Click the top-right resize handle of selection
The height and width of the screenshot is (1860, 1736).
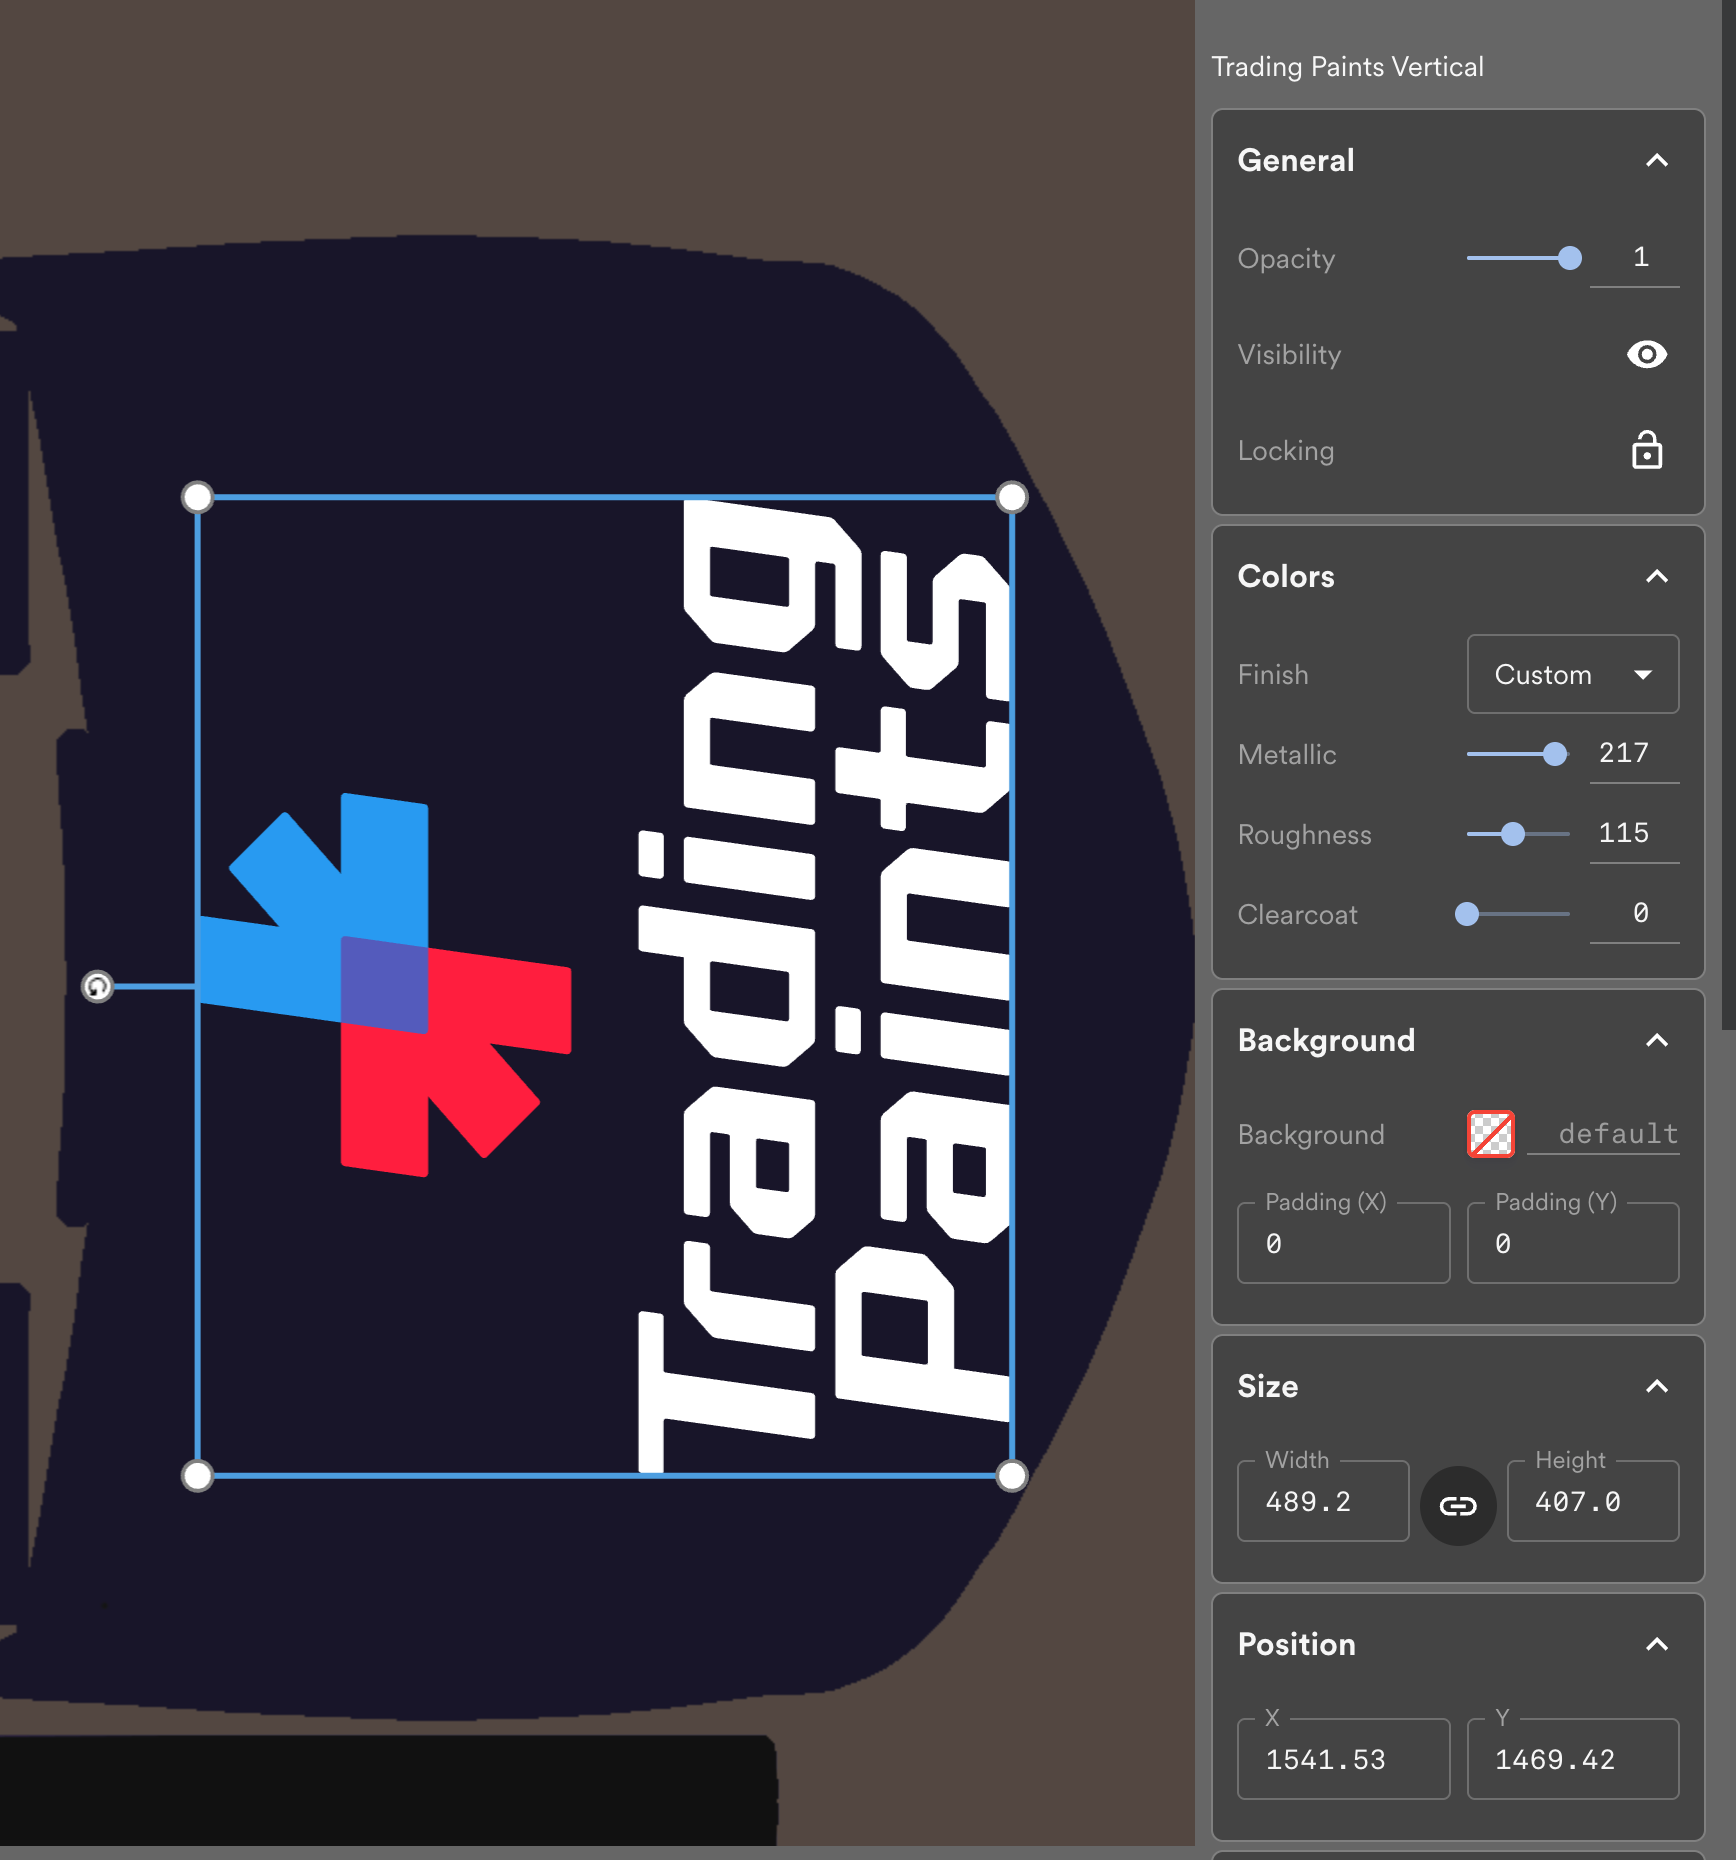[1012, 497]
